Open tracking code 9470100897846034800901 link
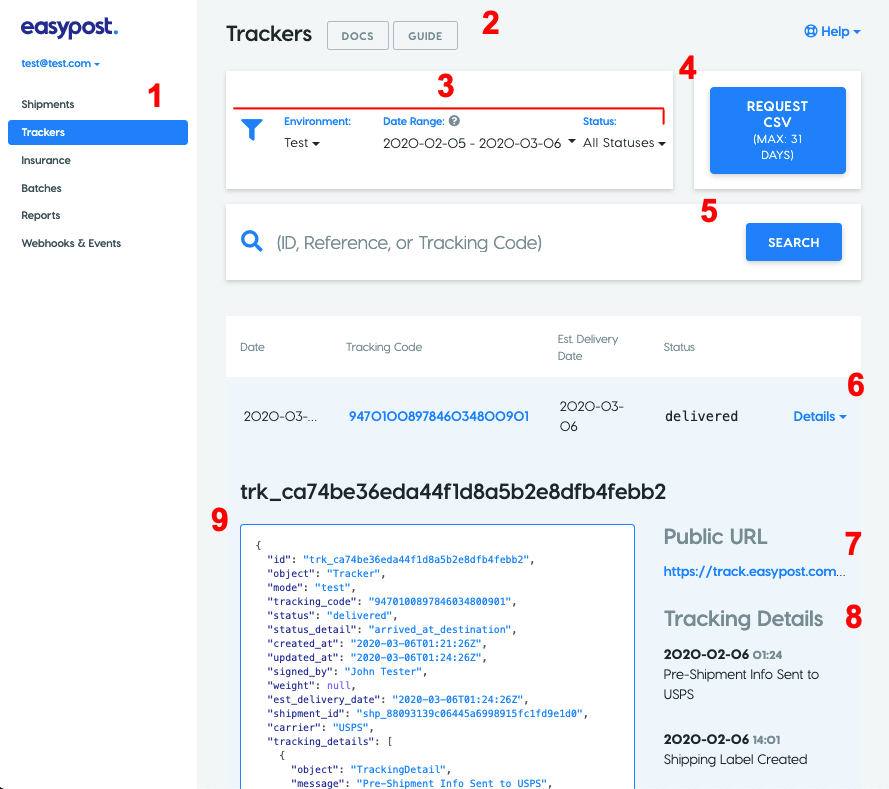 pyautogui.click(x=439, y=417)
